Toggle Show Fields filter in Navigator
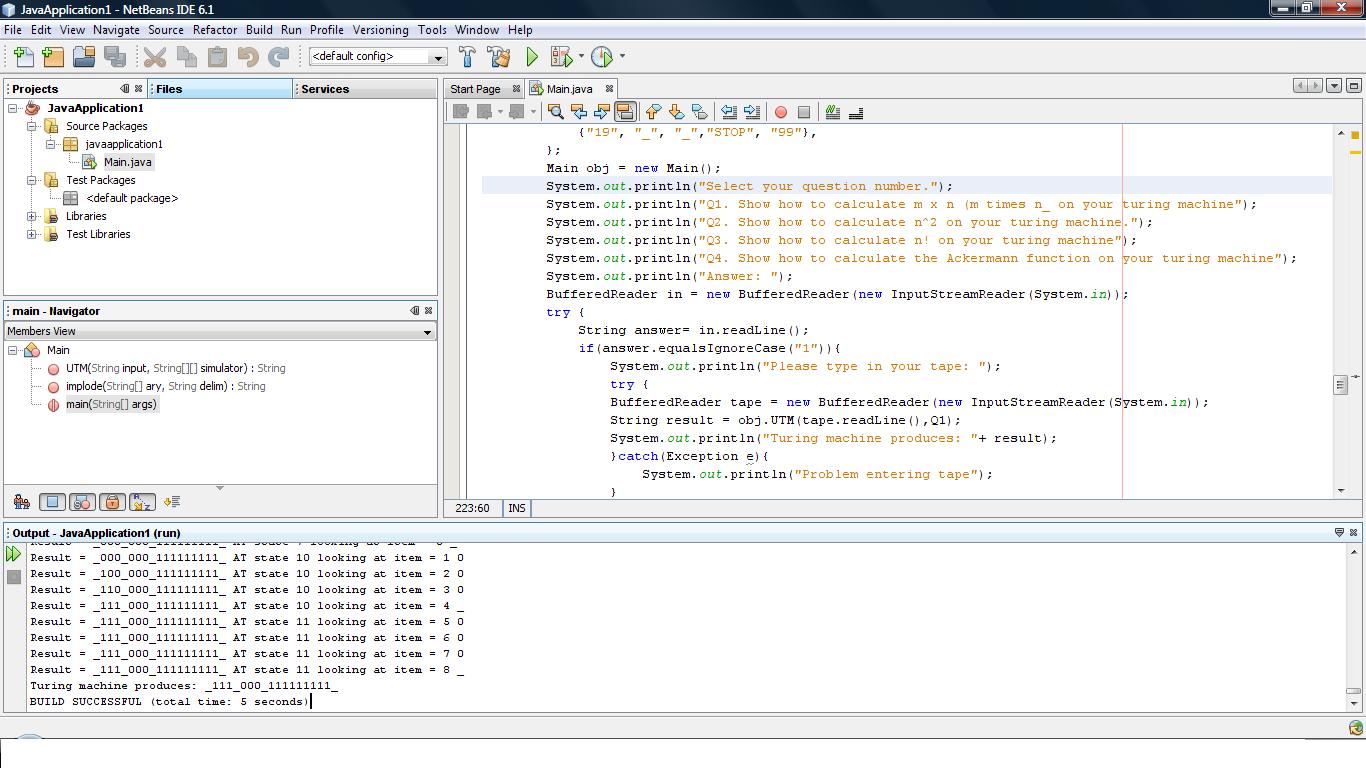 [x=53, y=502]
